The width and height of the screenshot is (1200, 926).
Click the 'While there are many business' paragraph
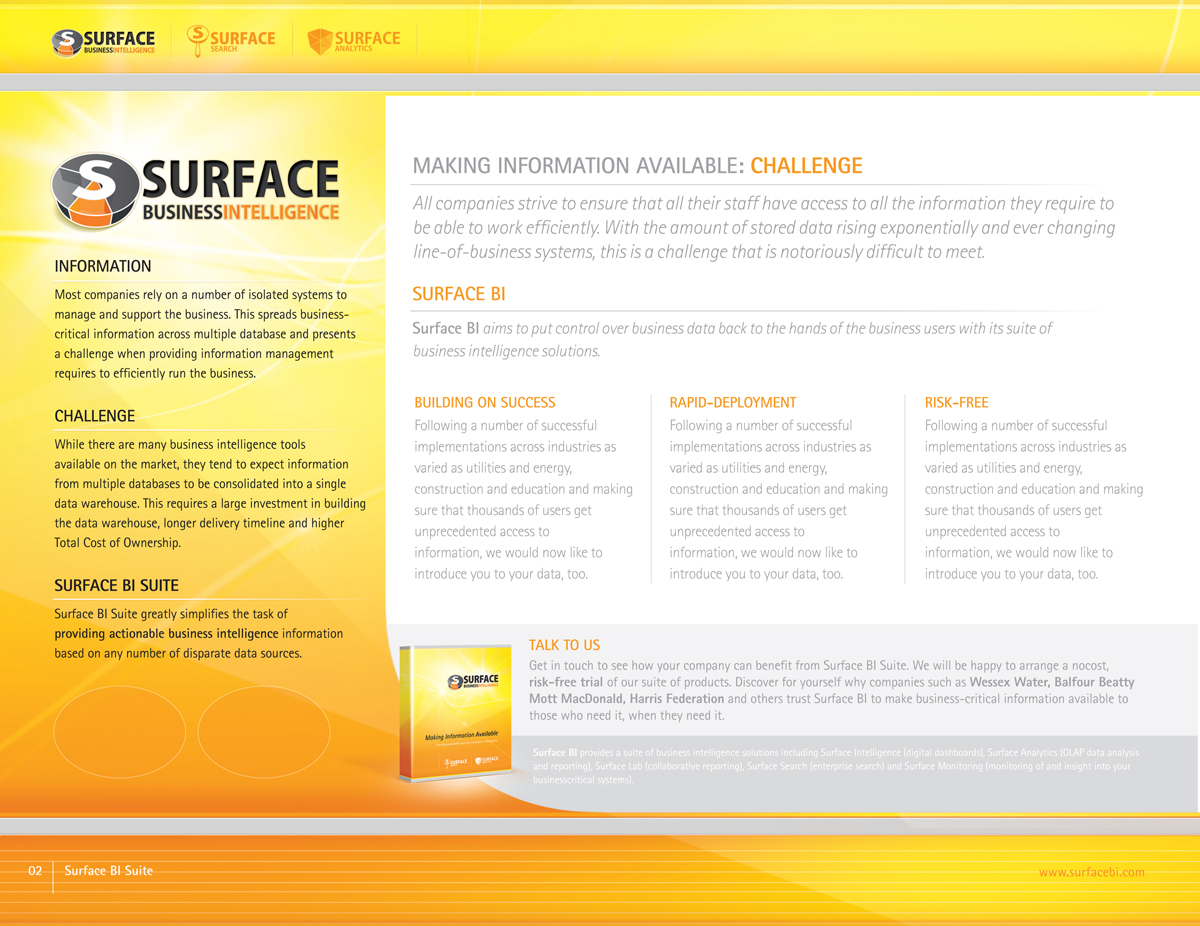point(210,493)
